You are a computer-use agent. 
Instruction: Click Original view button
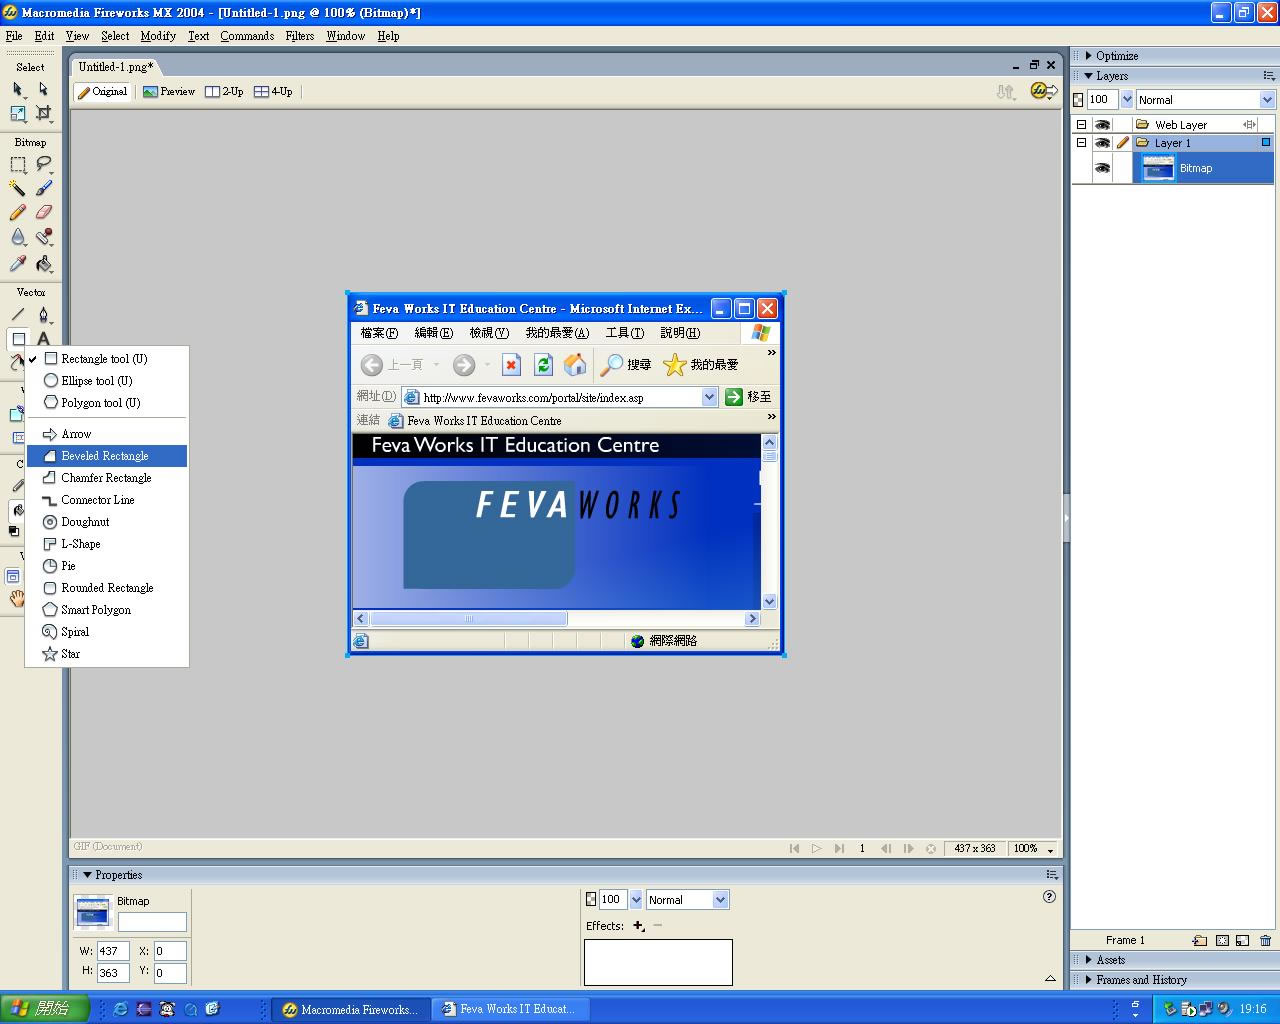tap(103, 92)
